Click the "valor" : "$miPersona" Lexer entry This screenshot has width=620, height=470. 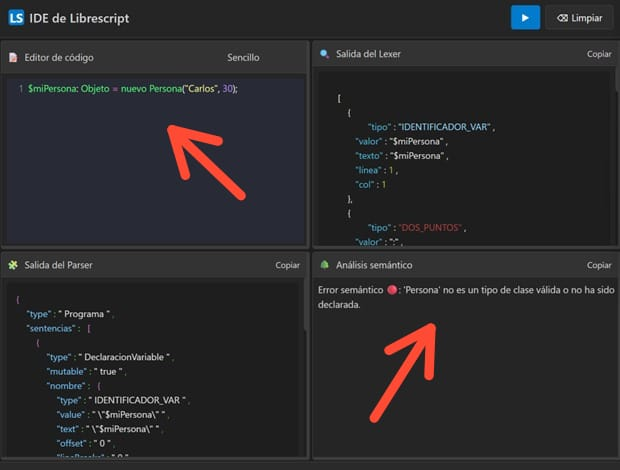(401, 142)
